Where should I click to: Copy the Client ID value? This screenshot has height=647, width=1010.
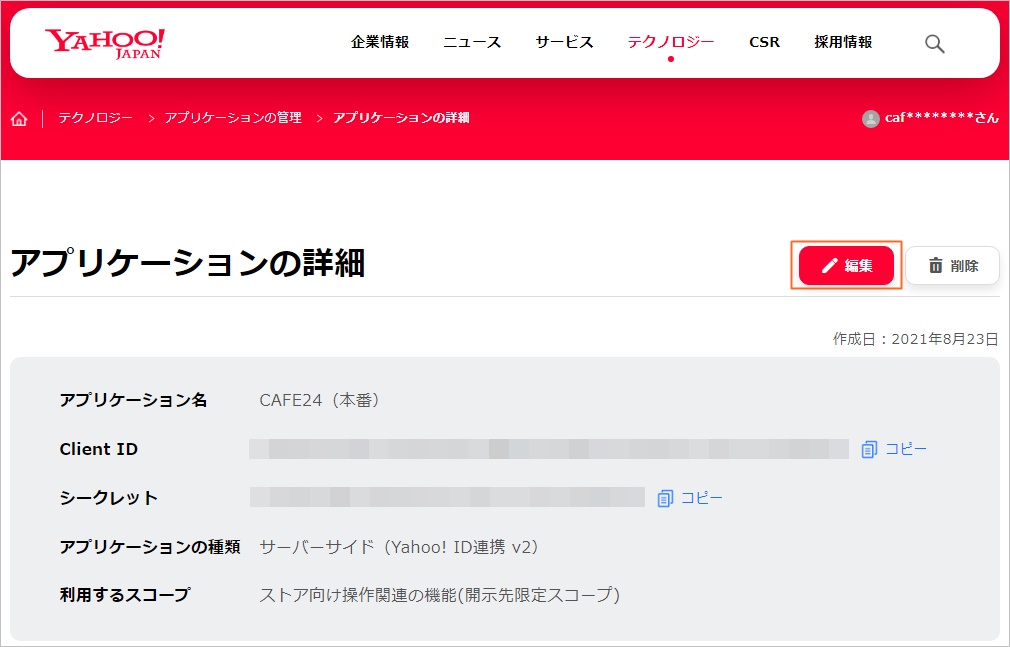(x=894, y=449)
